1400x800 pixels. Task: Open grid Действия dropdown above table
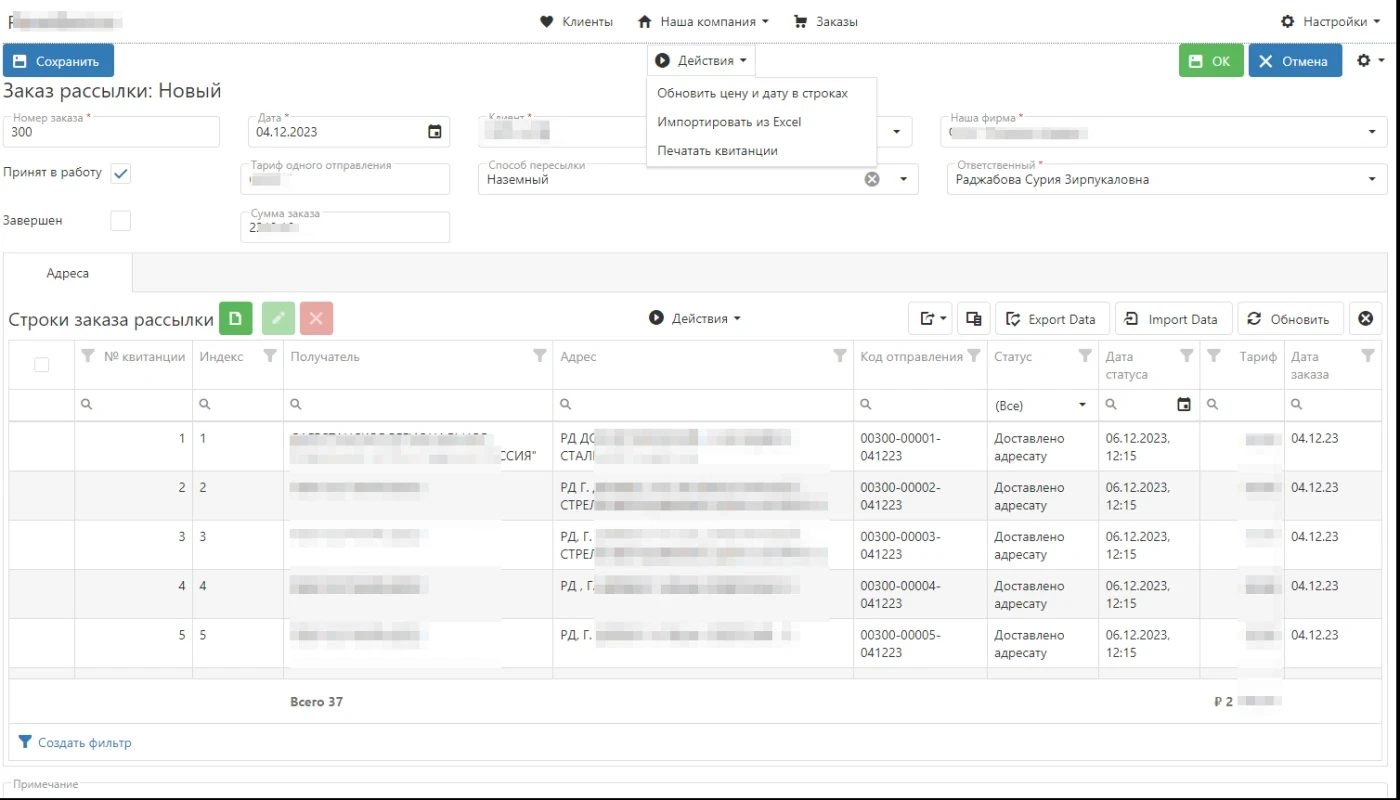pyautogui.click(x=695, y=318)
